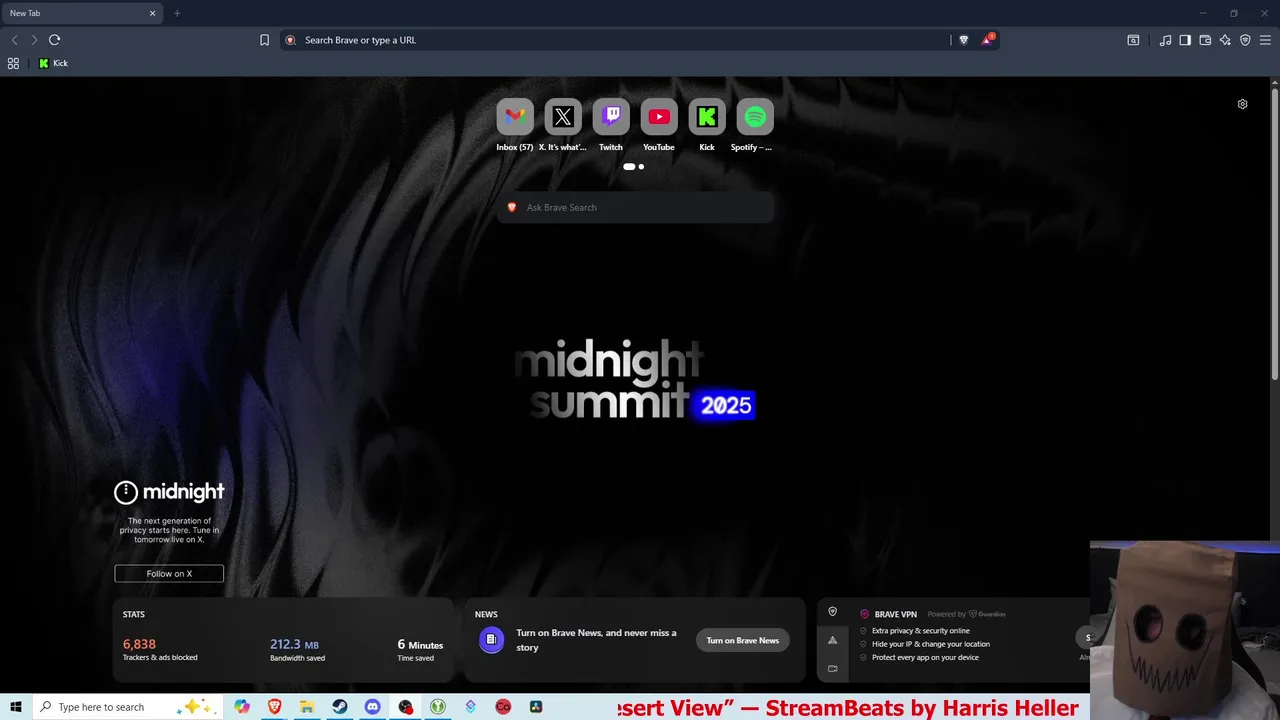Open OBS Studio from the taskbar
Image resolution: width=1280 pixels, height=720 pixels.
405,707
